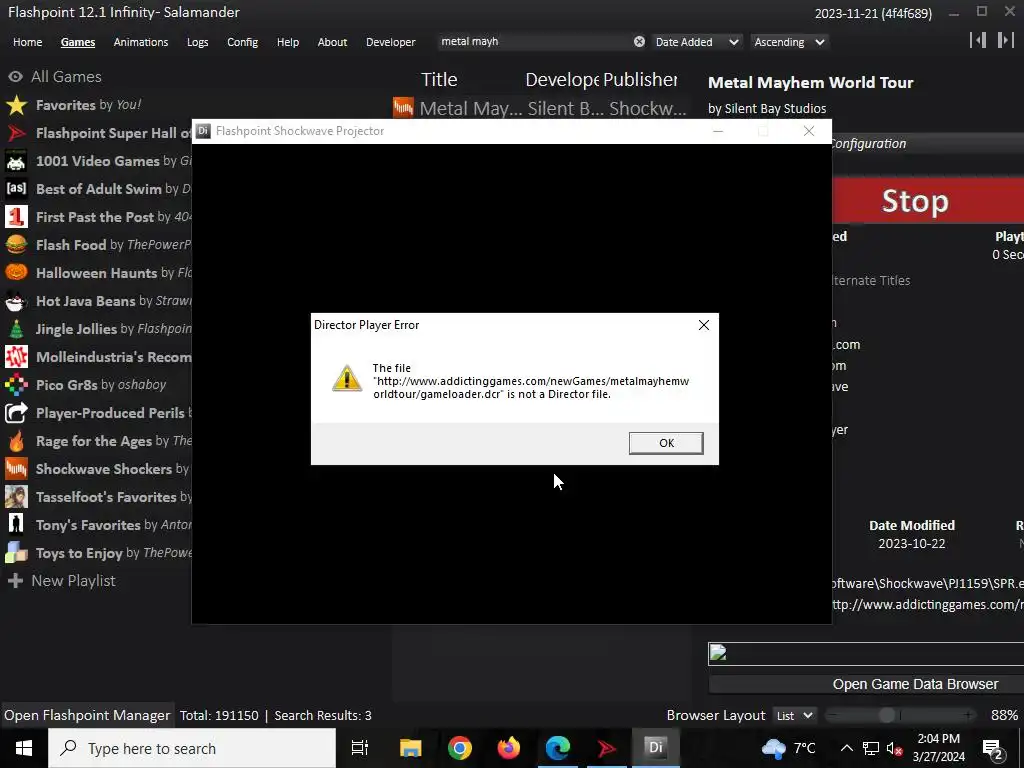Open the Date Added sort dropdown
The image size is (1024, 768).
coord(697,42)
